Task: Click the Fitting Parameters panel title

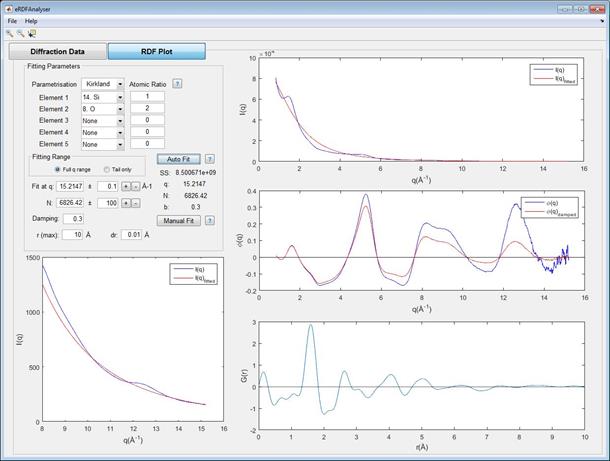Action: click(53, 66)
